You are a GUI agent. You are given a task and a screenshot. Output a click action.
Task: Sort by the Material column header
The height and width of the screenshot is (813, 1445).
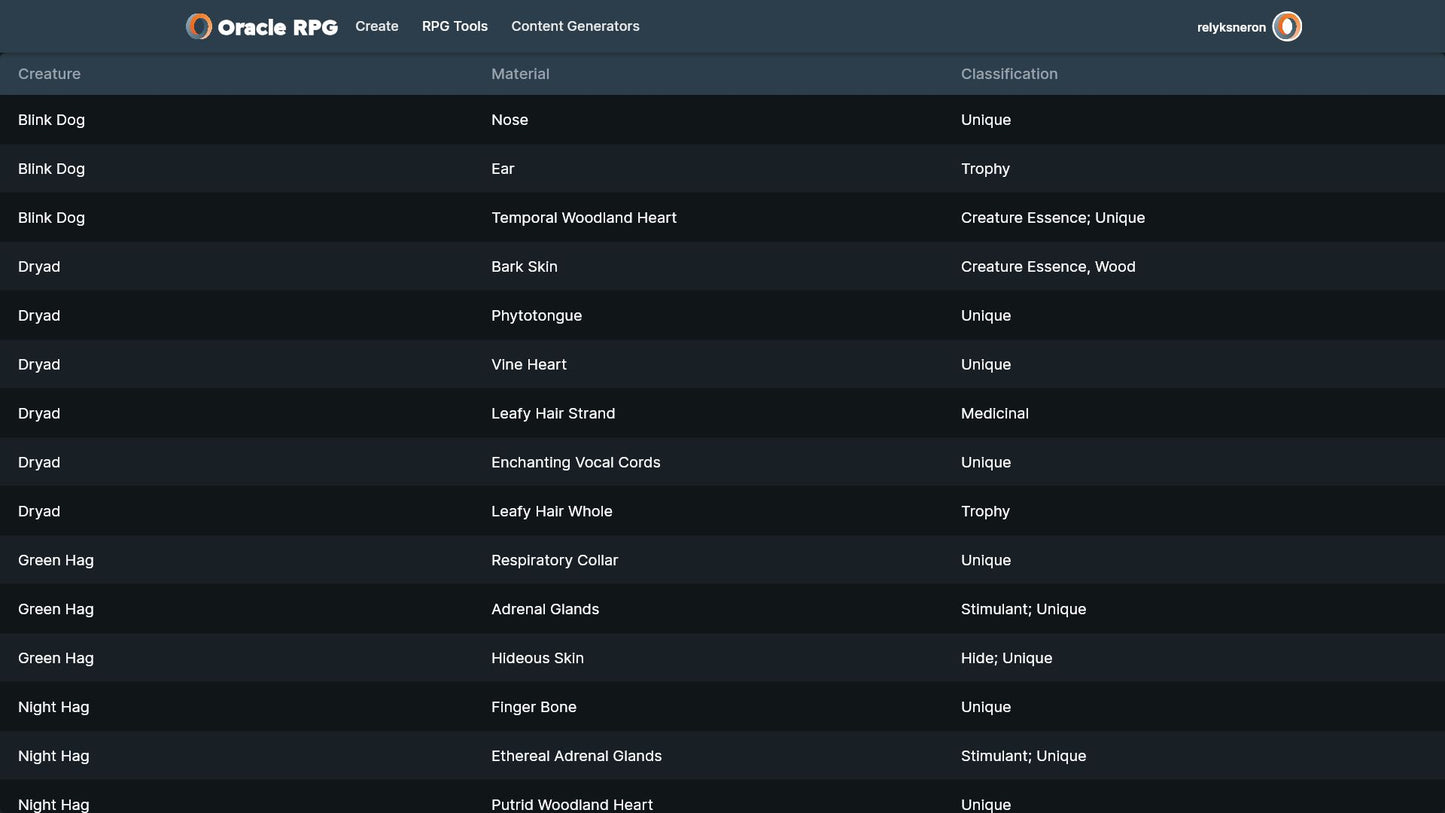520,74
